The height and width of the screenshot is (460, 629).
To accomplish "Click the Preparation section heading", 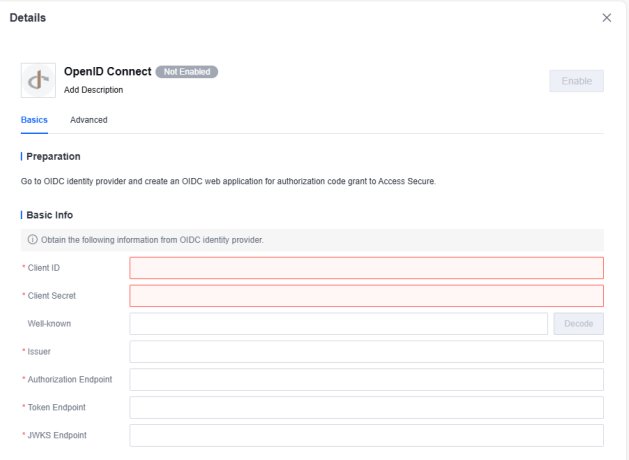I will pyautogui.click(x=53, y=156).
